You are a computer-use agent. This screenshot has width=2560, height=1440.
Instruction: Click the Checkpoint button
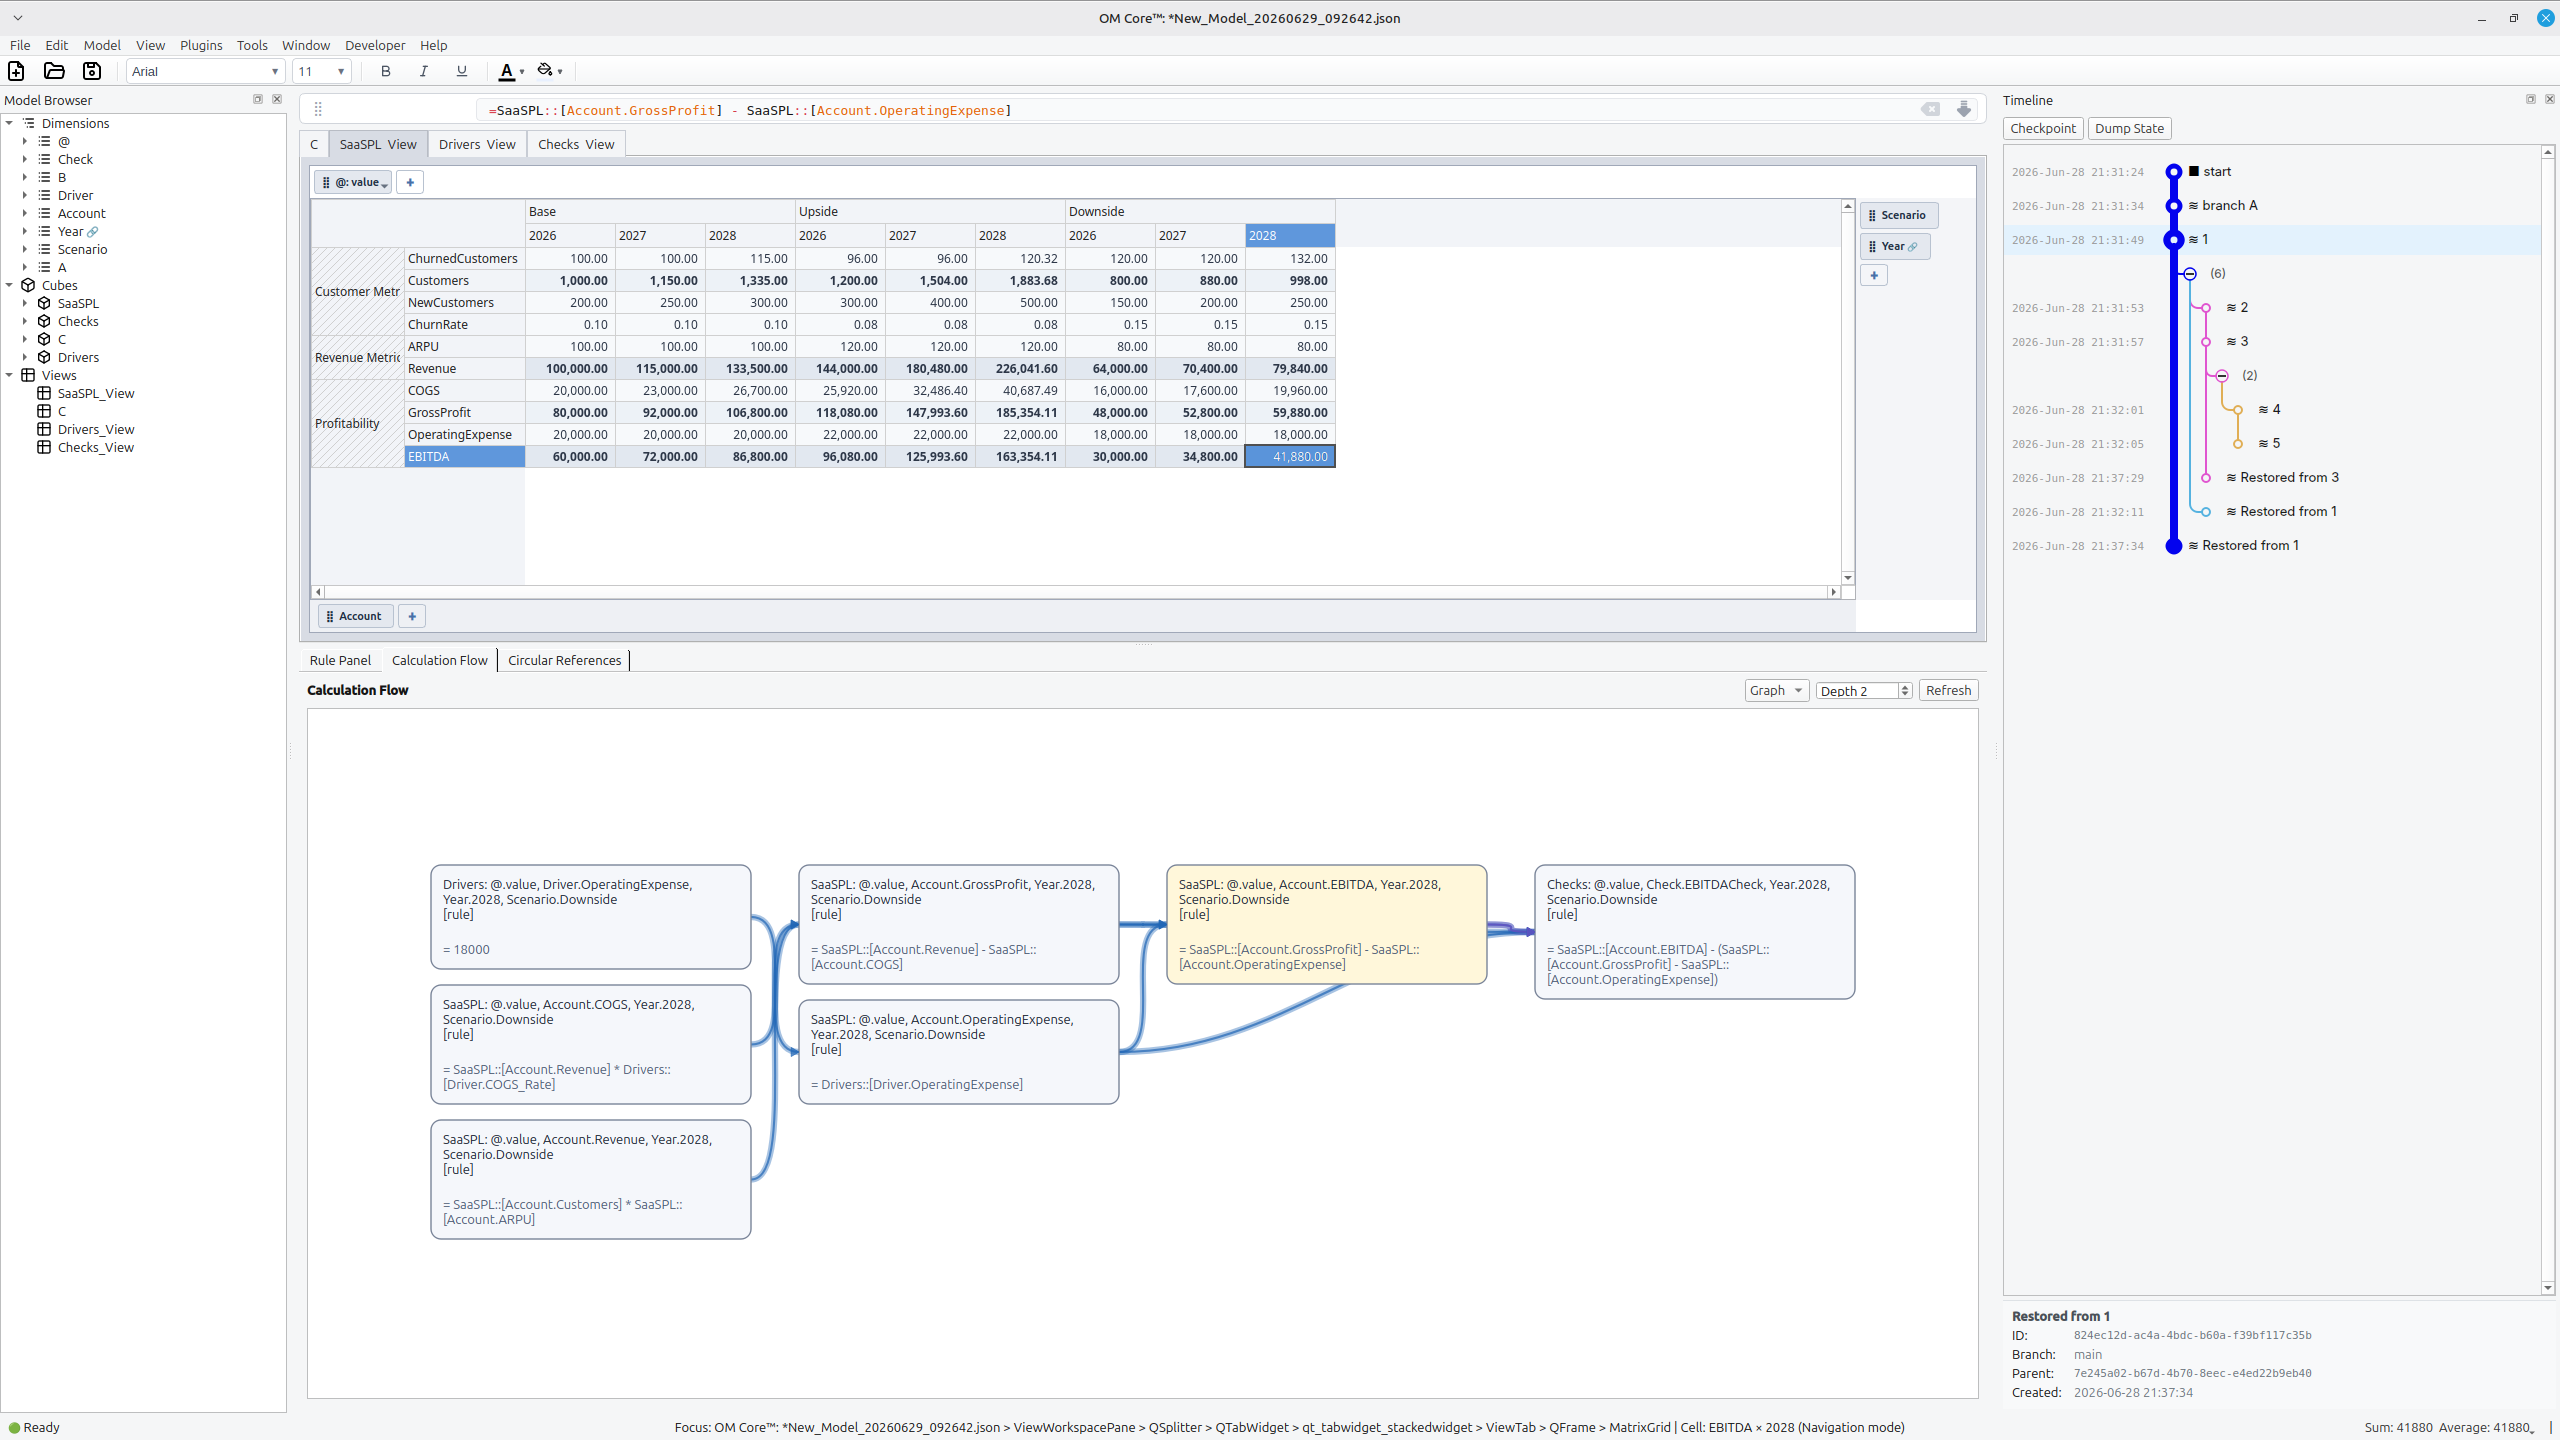pyautogui.click(x=2043, y=128)
